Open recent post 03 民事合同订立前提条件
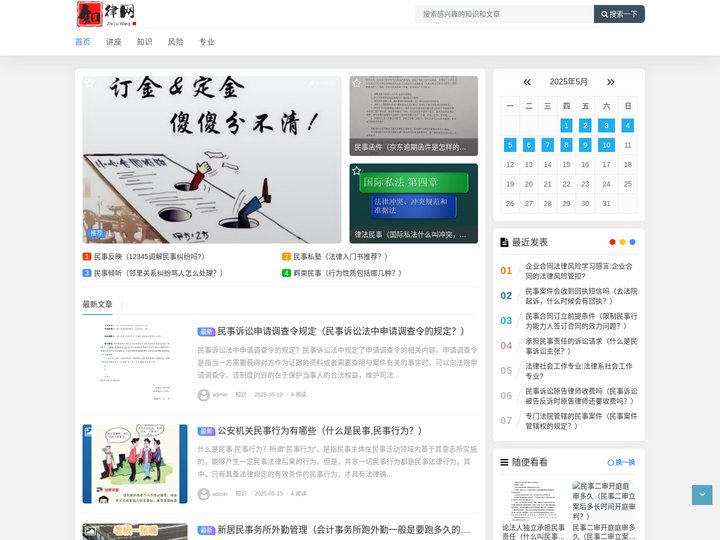The height and width of the screenshot is (540, 720). click(x=581, y=321)
